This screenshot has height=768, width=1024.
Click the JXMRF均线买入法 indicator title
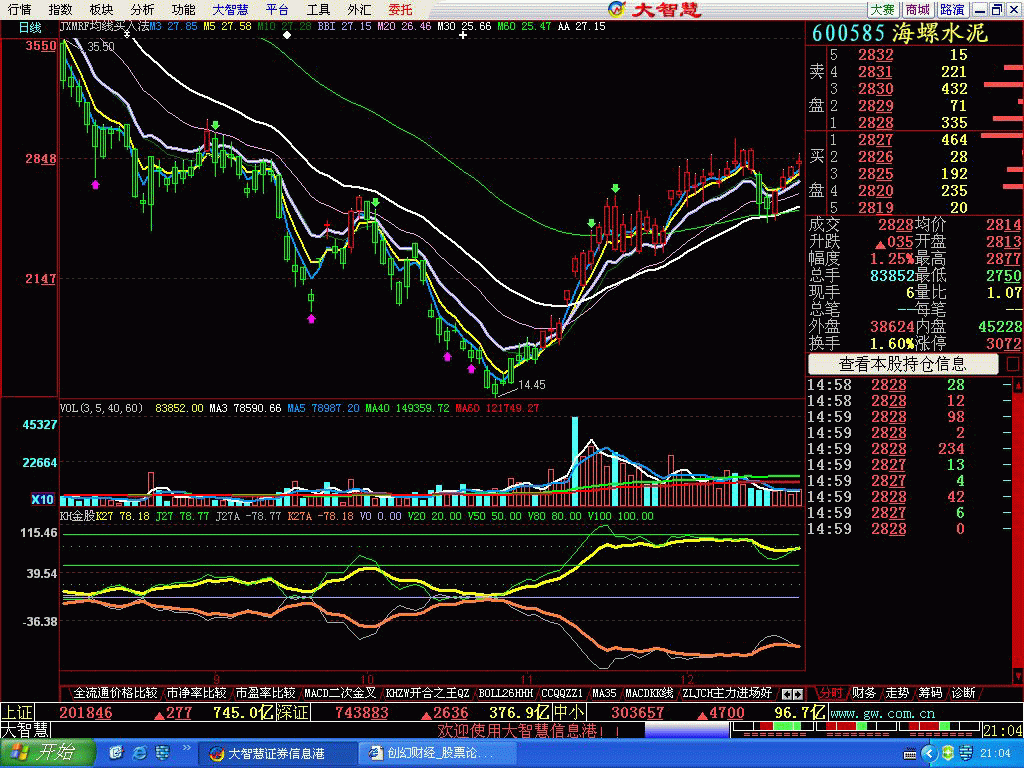click(x=104, y=26)
